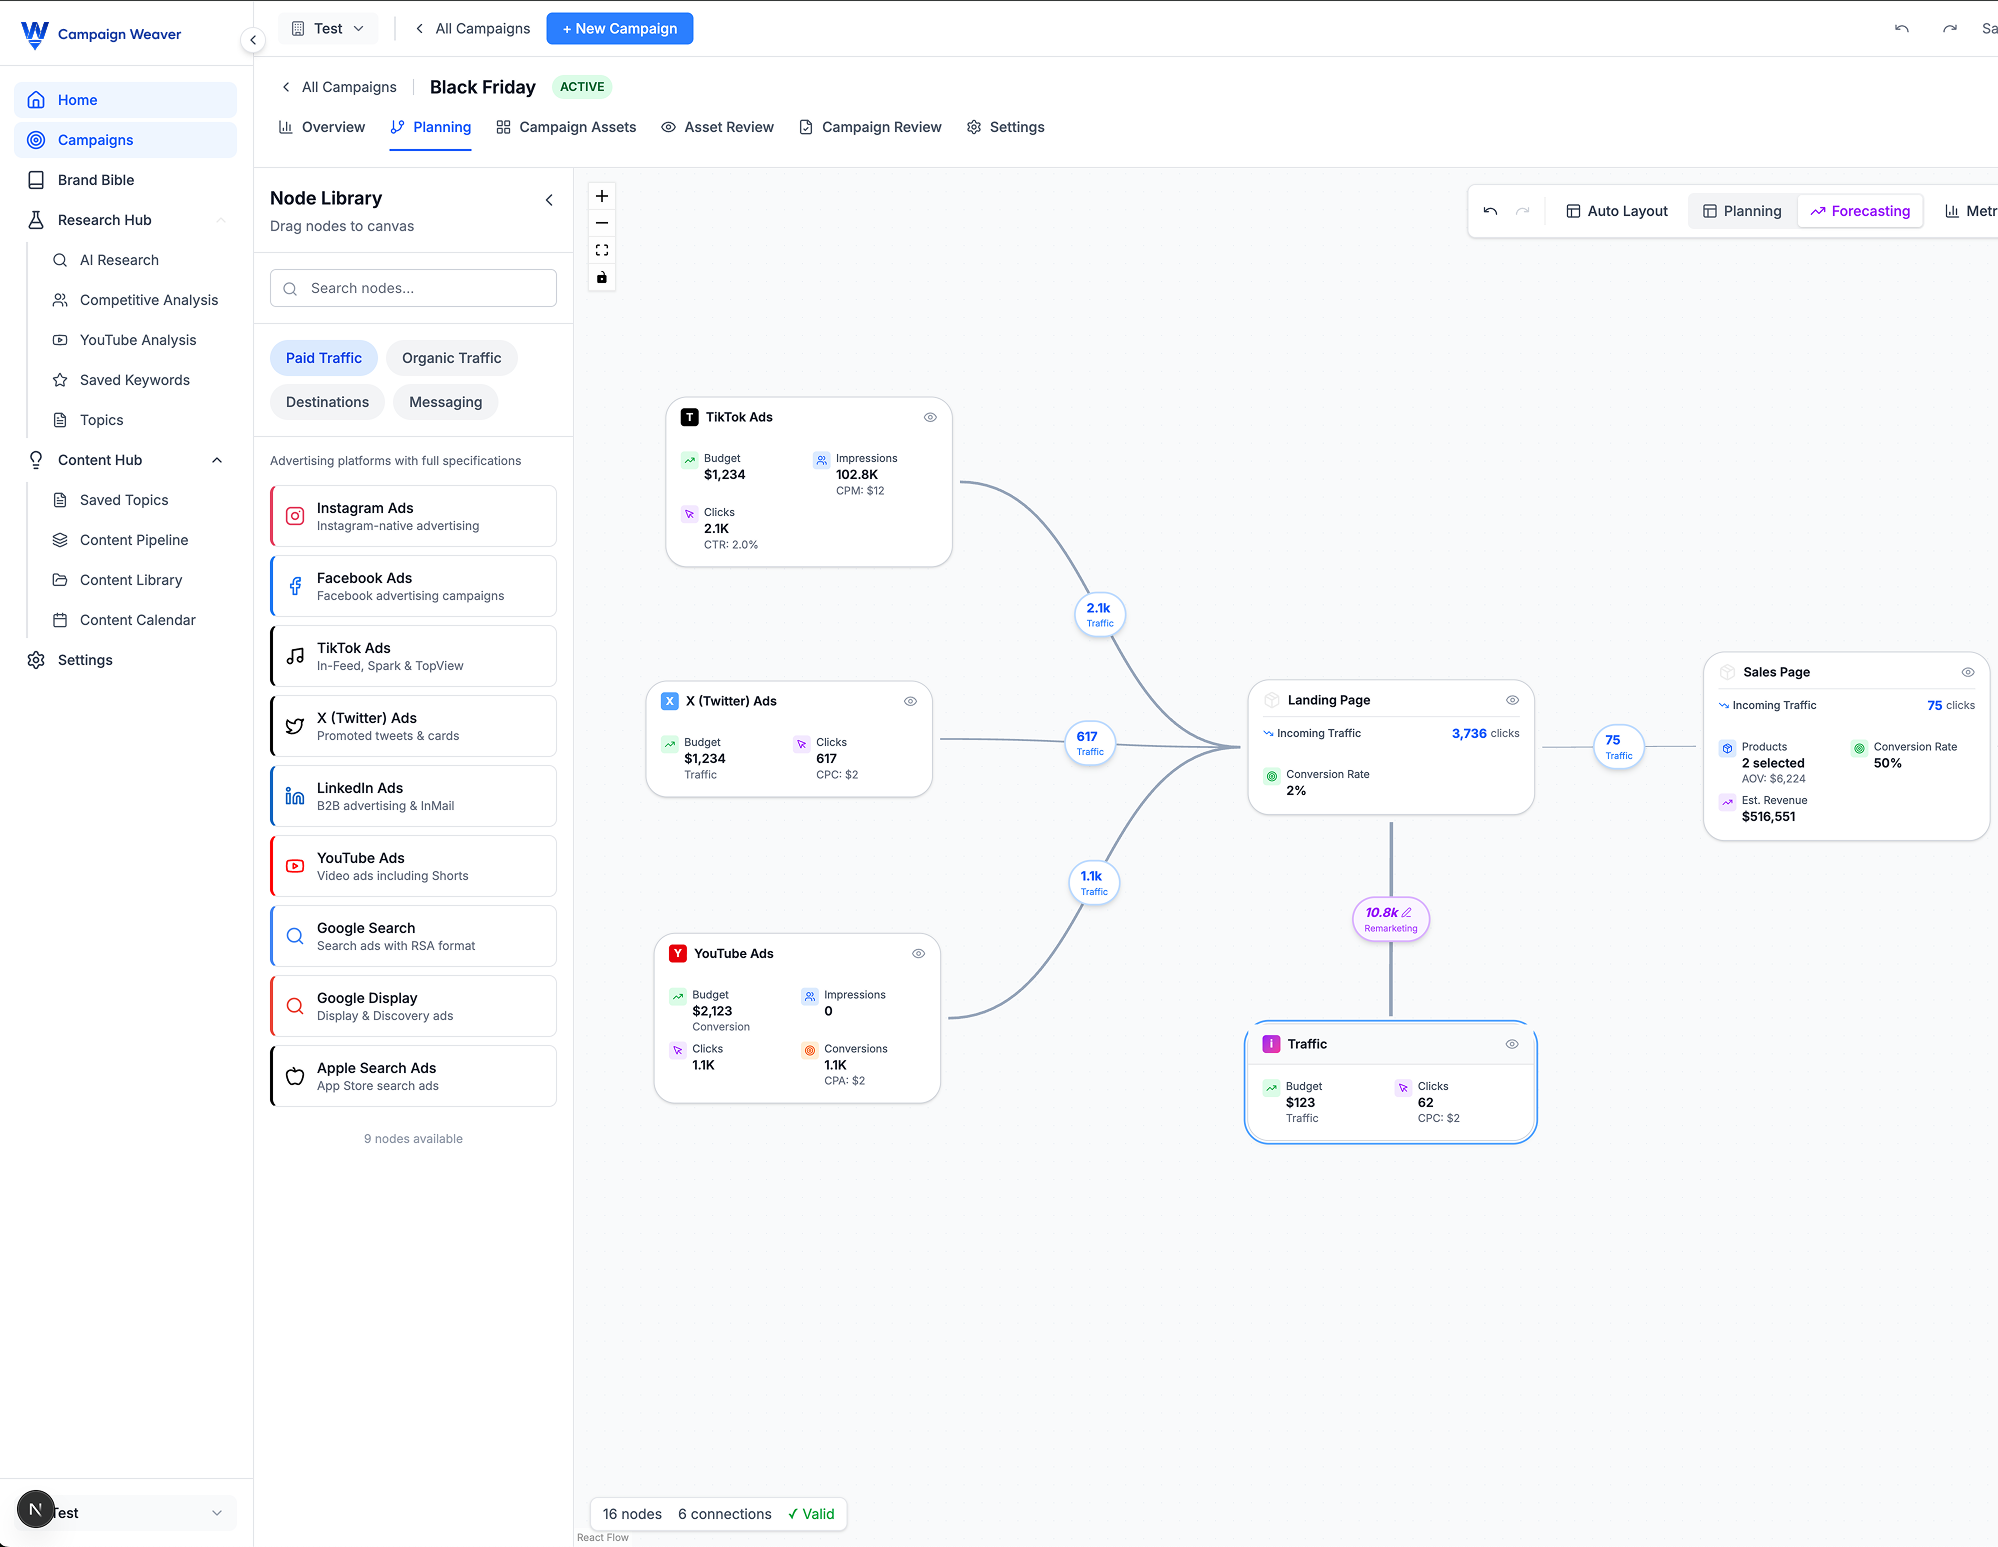The image size is (1998, 1547).
Task: Click the 10.8k Remarketing edge label
Action: (x=1391, y=919)
